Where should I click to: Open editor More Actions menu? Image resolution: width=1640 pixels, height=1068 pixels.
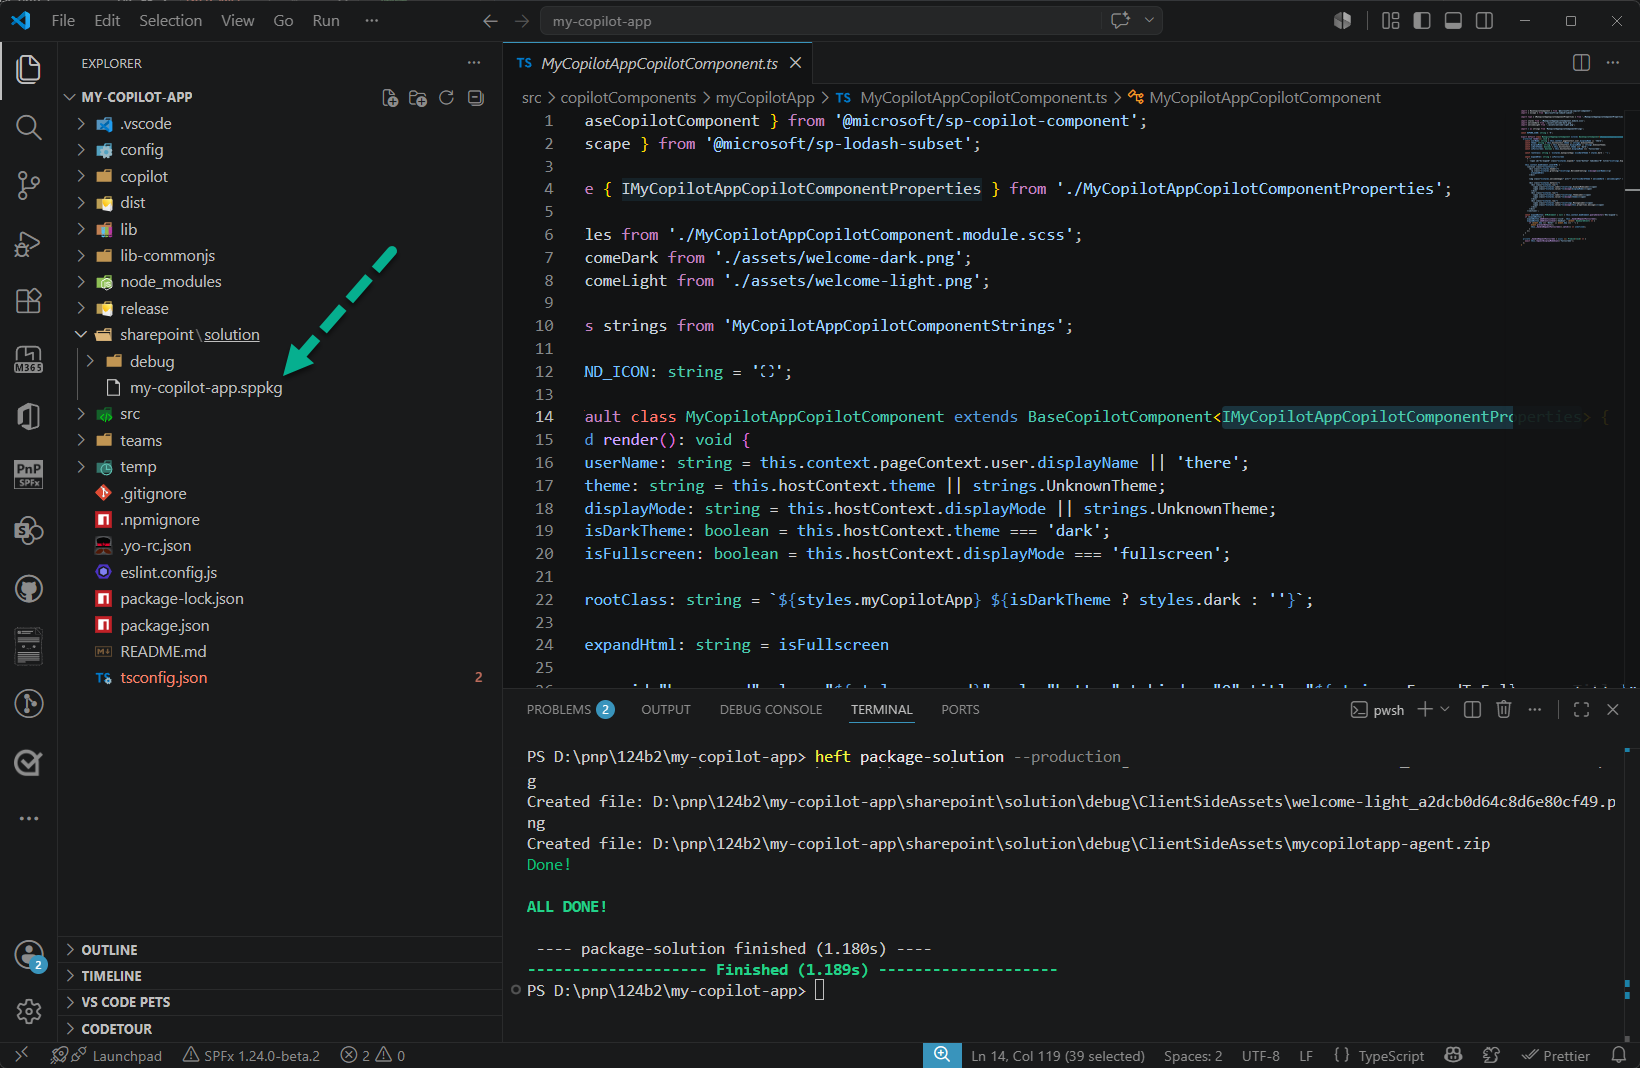(x=1613, y=63)
